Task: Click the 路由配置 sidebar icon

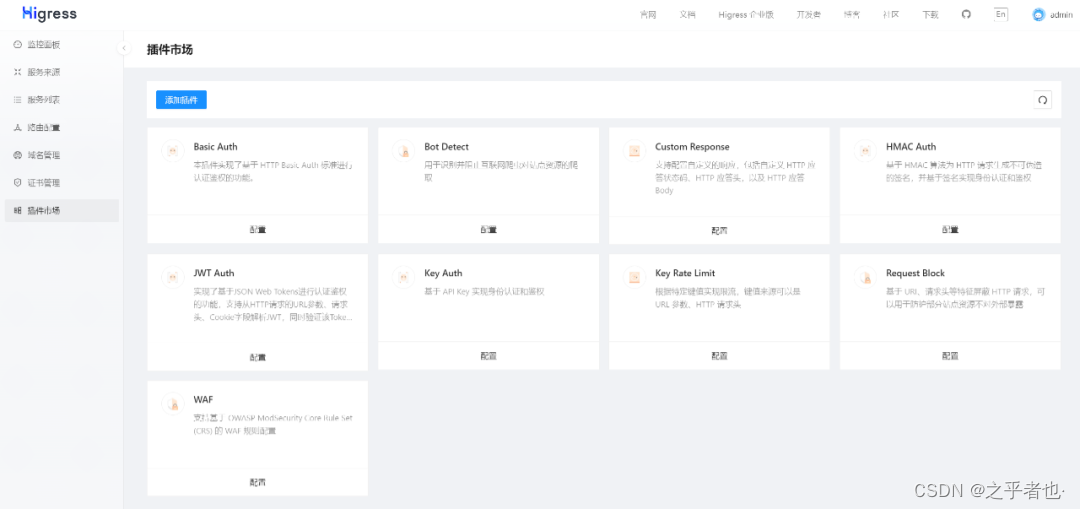Action: pos(18,127)
